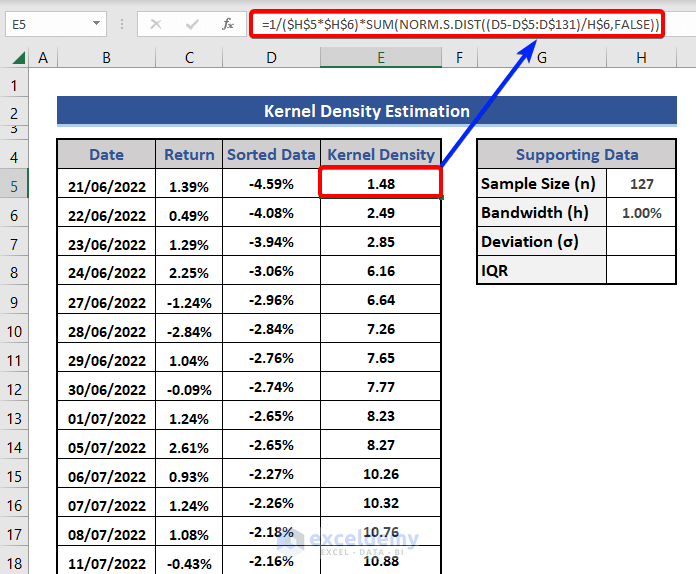Screen dimensions: 696x574
Task: Select row 15 header
Action: pos(14,476)
